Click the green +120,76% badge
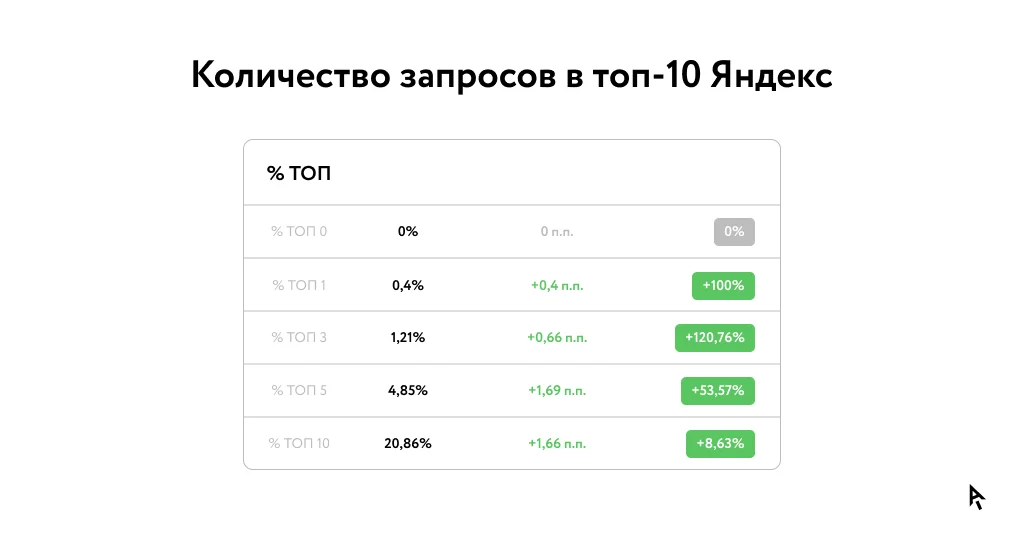Screen dimensions: 1024x548 coord(714,338)
